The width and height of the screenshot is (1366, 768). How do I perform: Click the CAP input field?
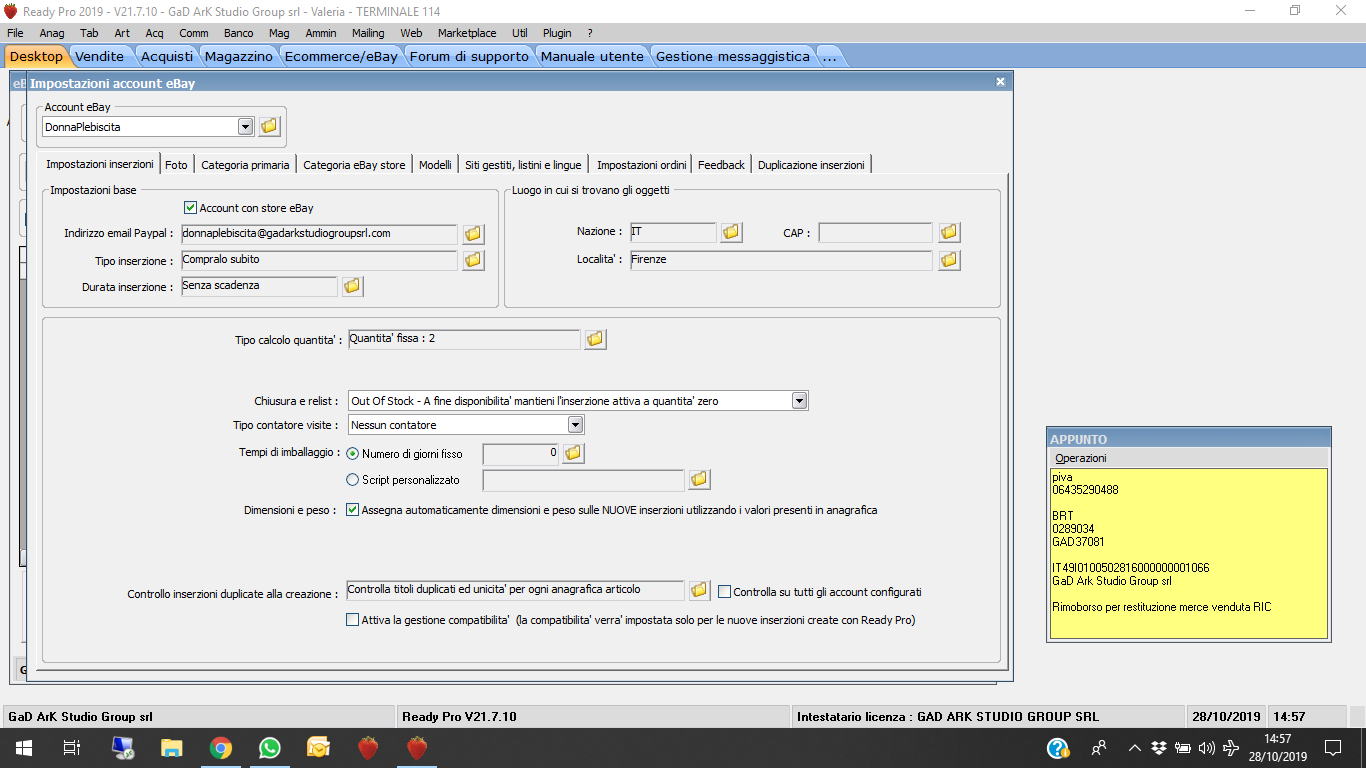875,233
